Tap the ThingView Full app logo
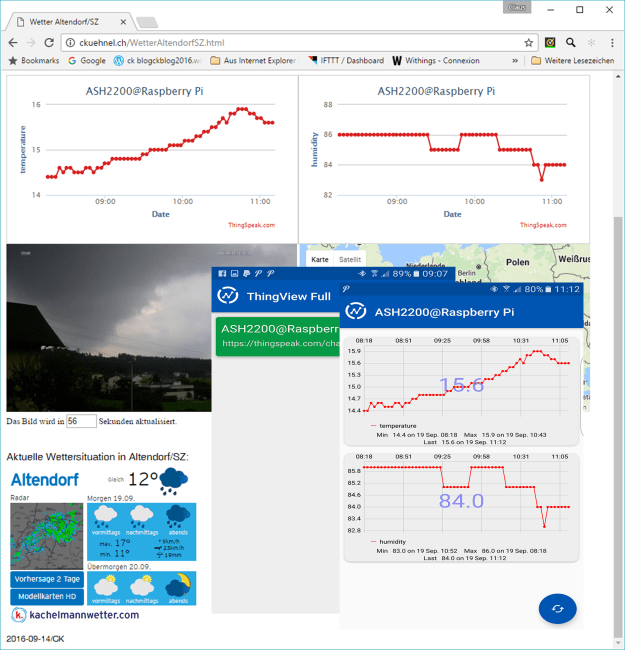Image resolution: width=625 pixels, height=650 pixels. pos(228,296)
